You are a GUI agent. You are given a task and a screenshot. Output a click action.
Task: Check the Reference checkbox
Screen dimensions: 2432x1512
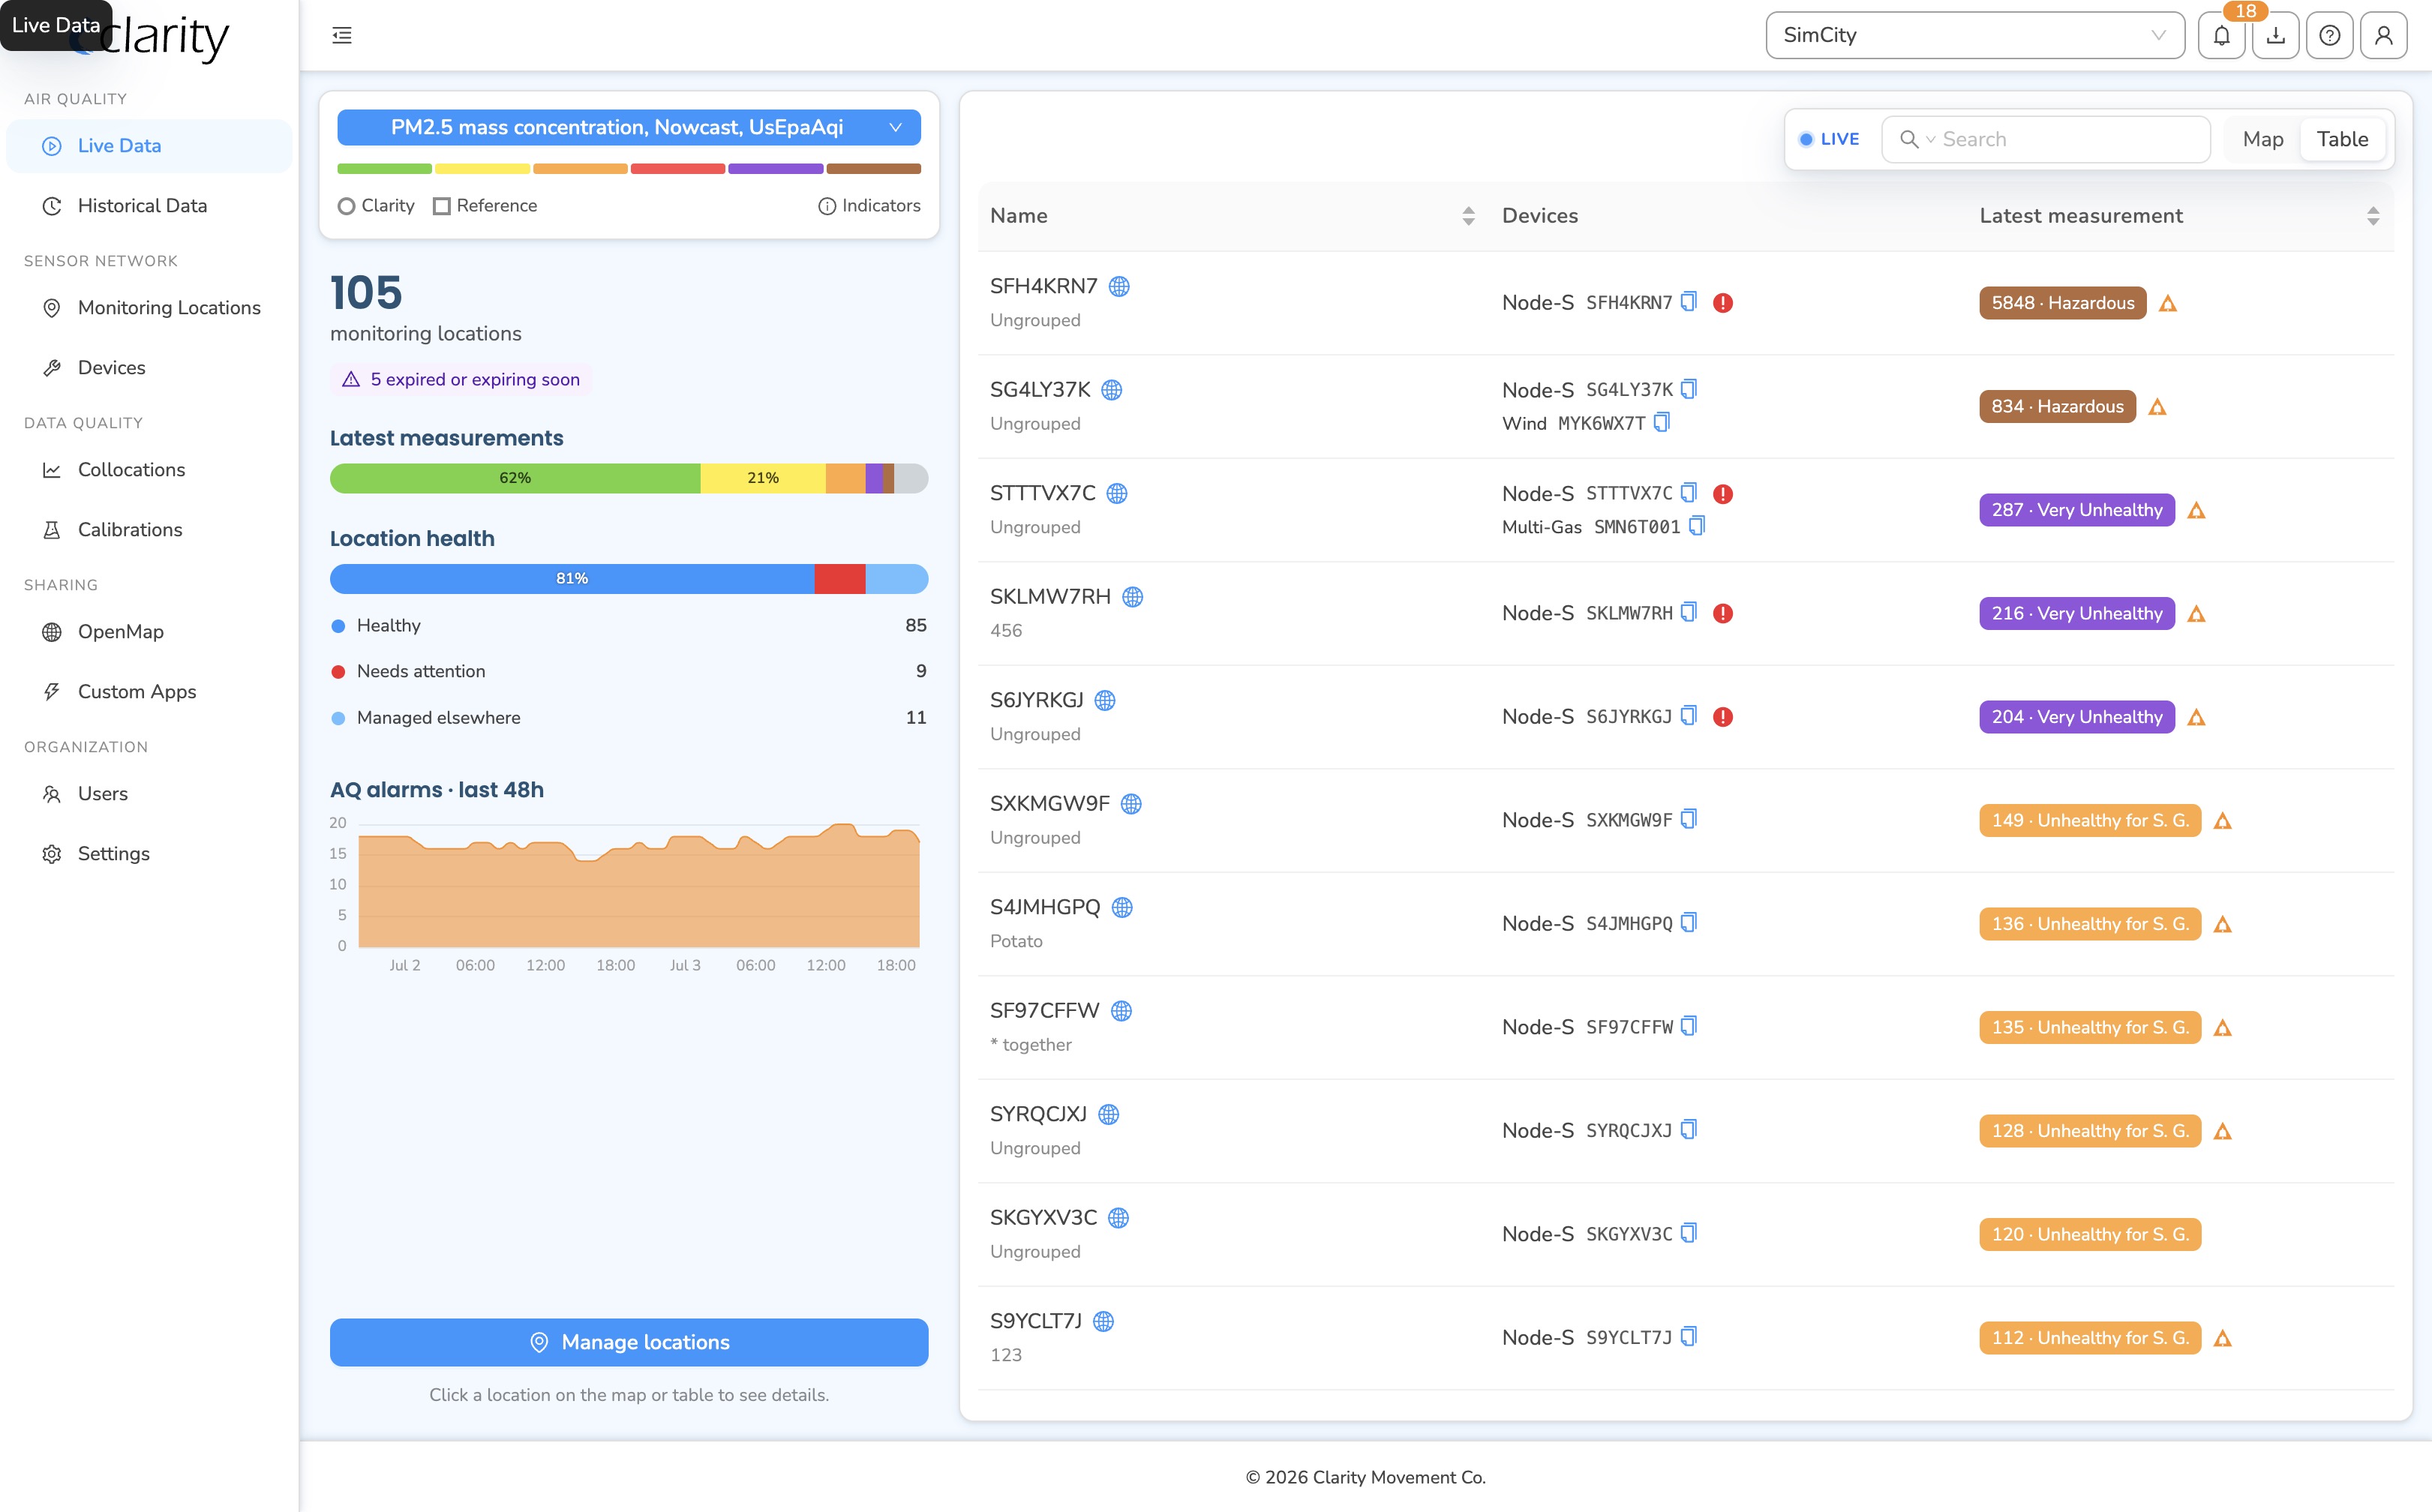coord(441,206)
